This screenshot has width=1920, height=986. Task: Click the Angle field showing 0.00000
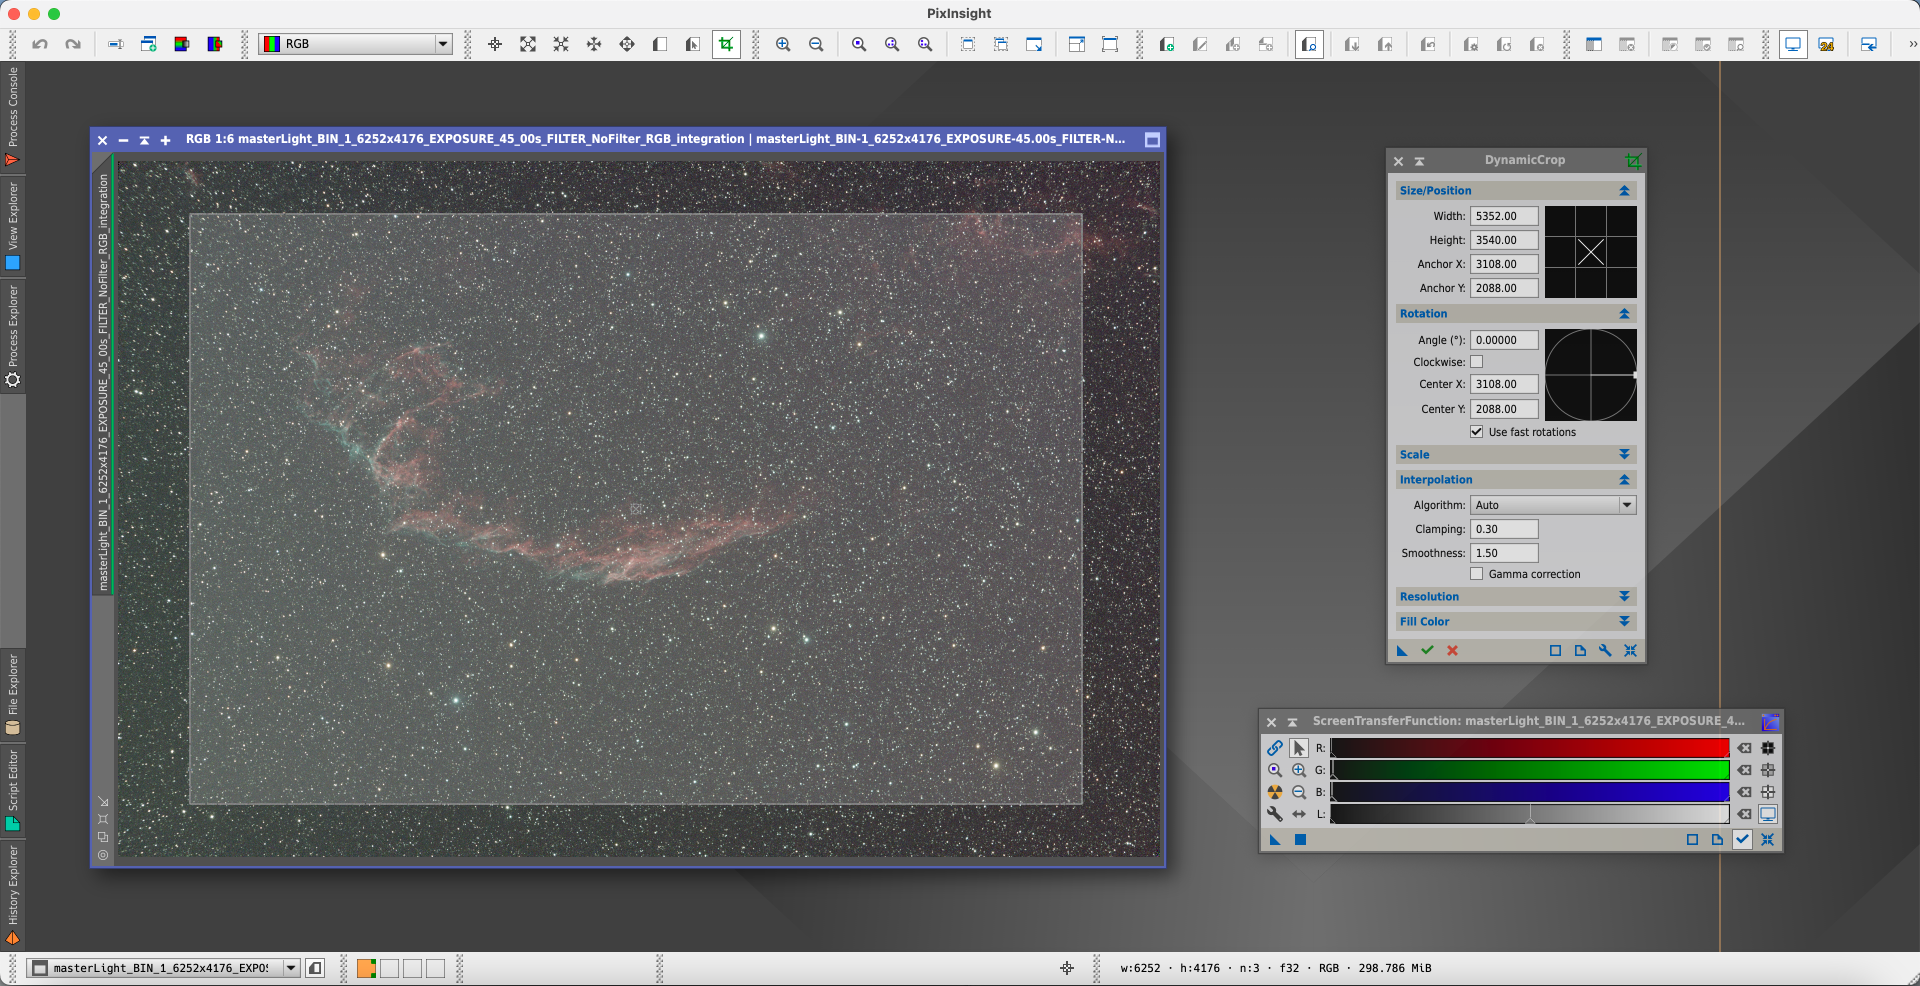pyautogui.click(x=1504, y=340)
